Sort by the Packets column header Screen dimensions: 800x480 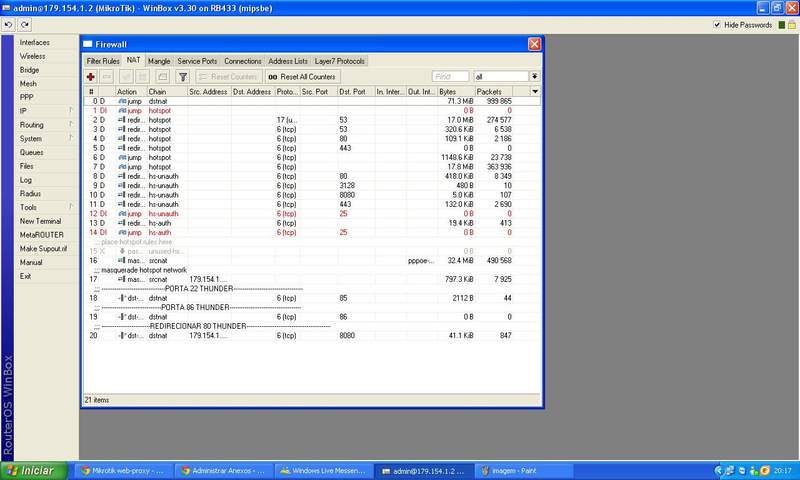click(494, 91)
